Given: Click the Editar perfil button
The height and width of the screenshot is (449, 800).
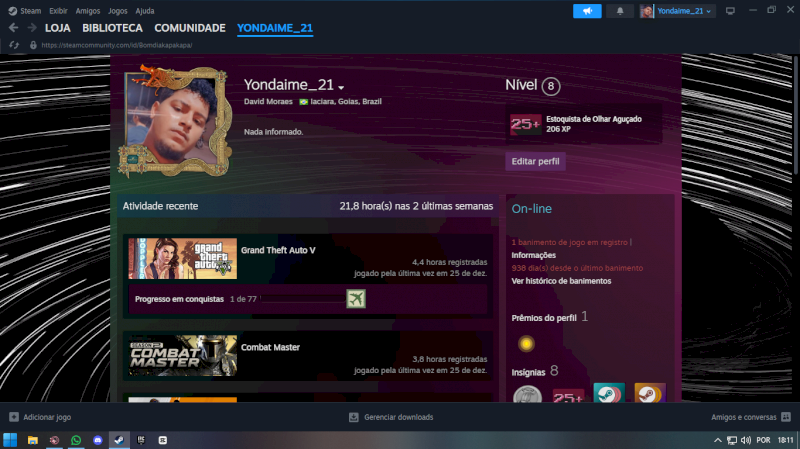Looking at the screenshot, I should pyautogui.click(x=535, y=161).
